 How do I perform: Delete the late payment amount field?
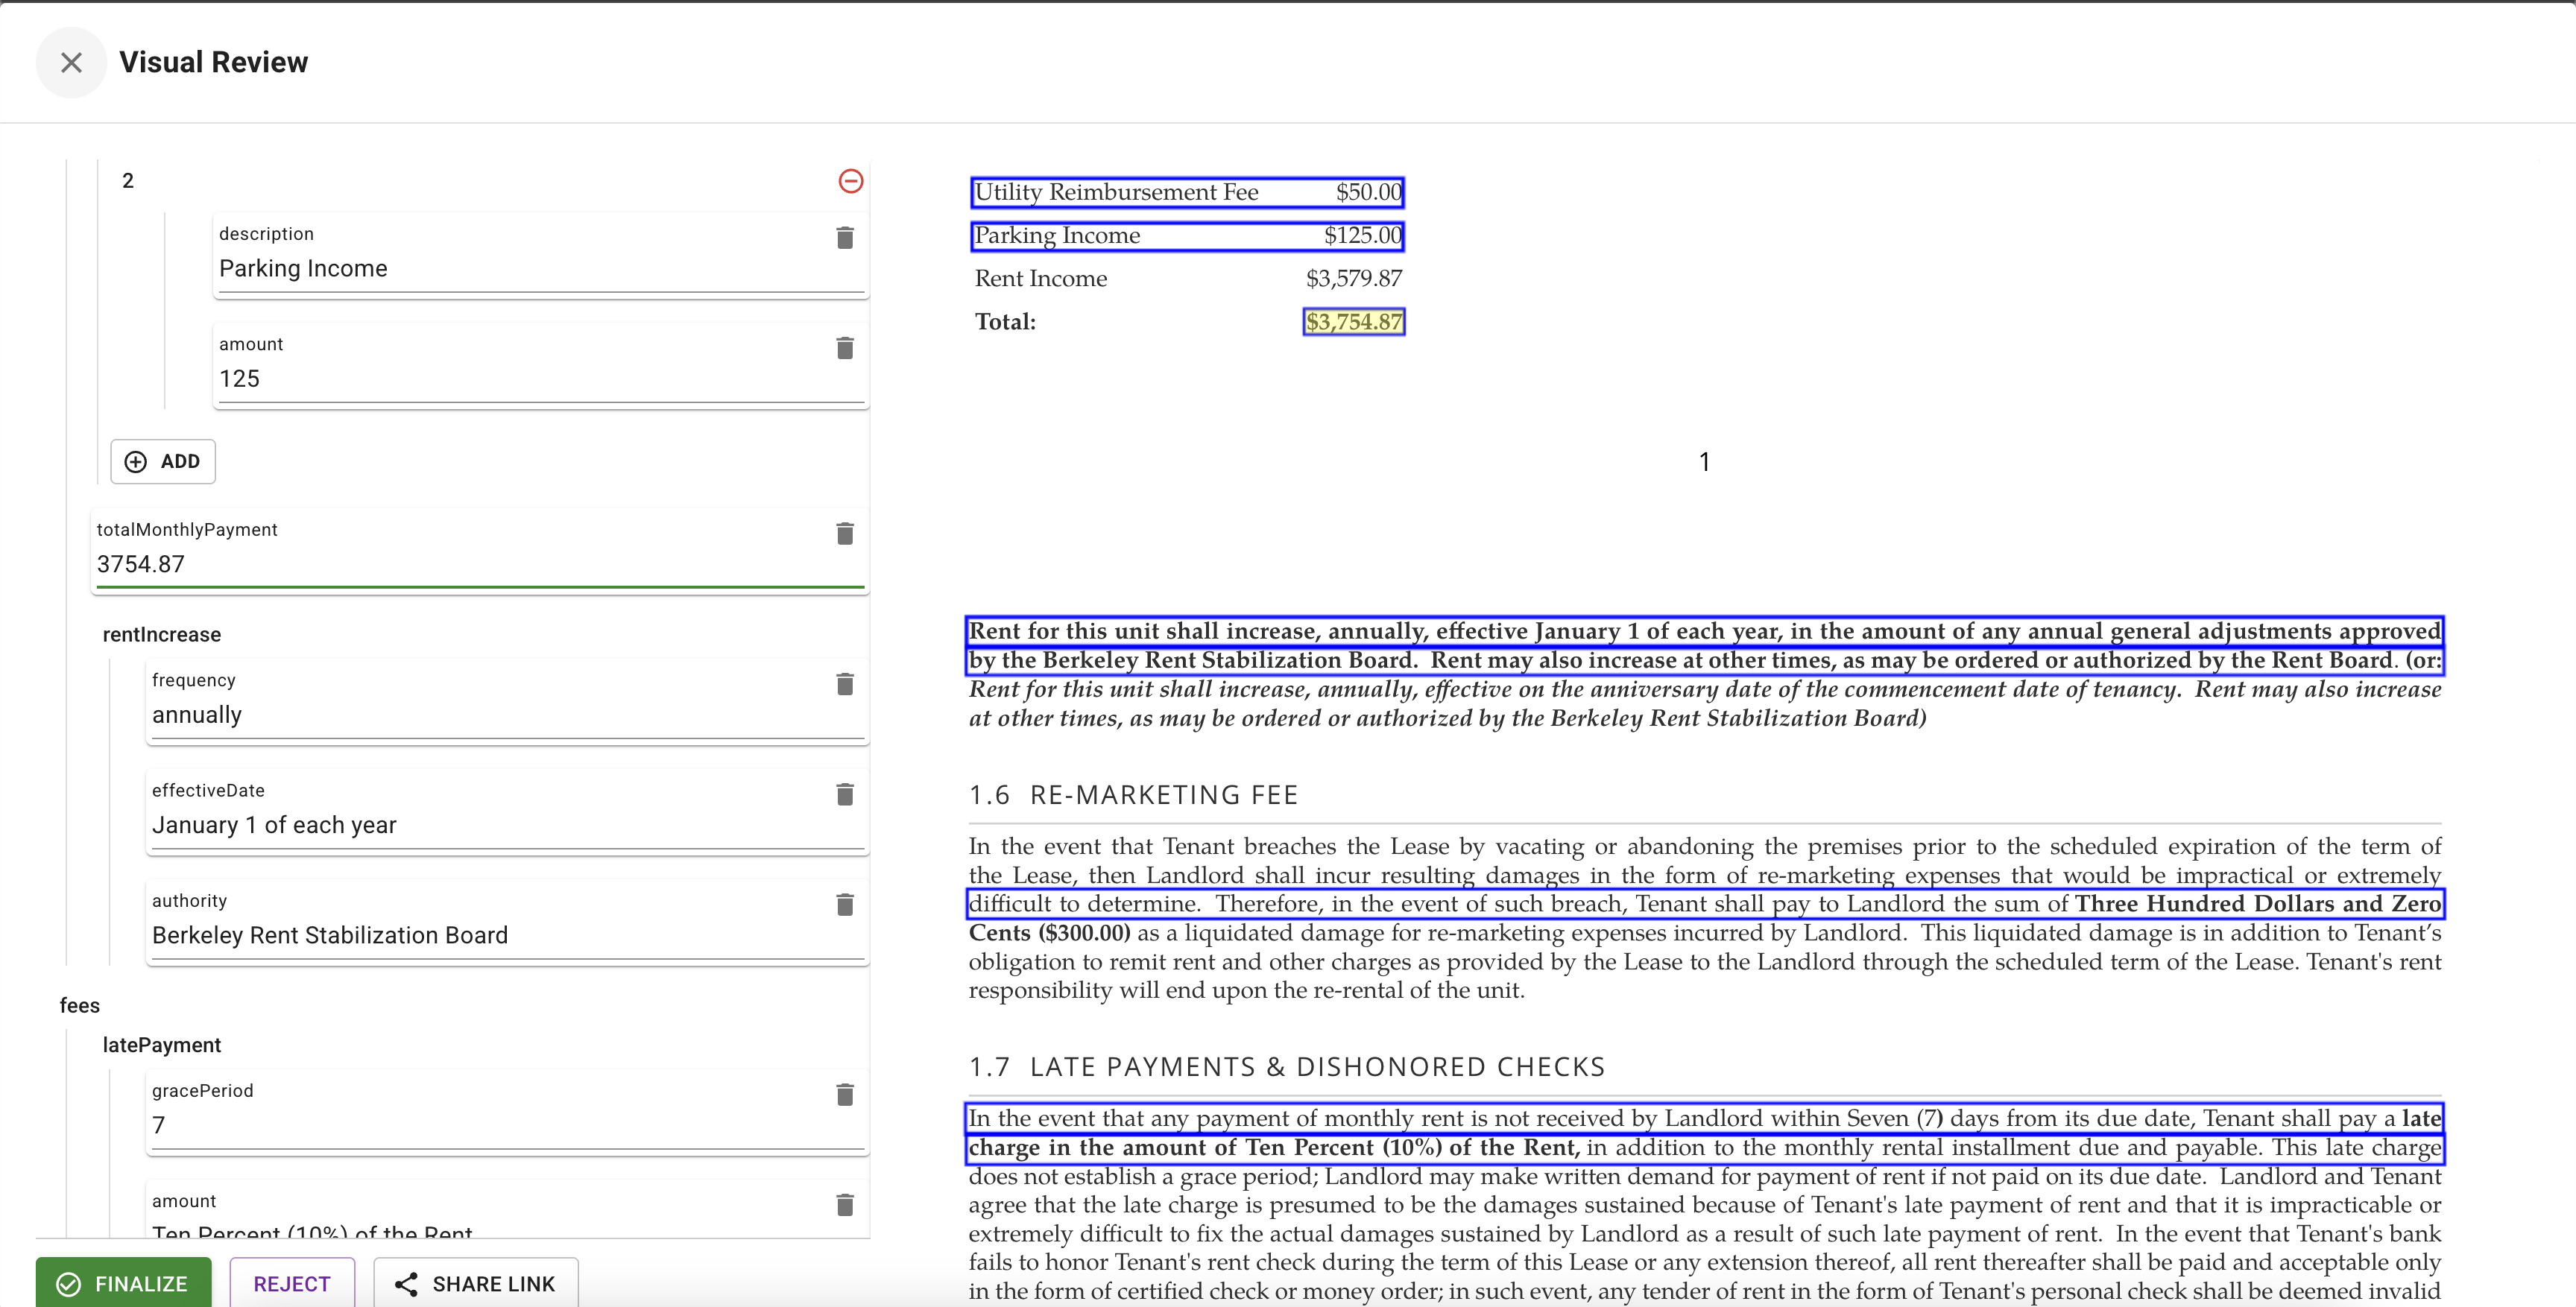844,1205
